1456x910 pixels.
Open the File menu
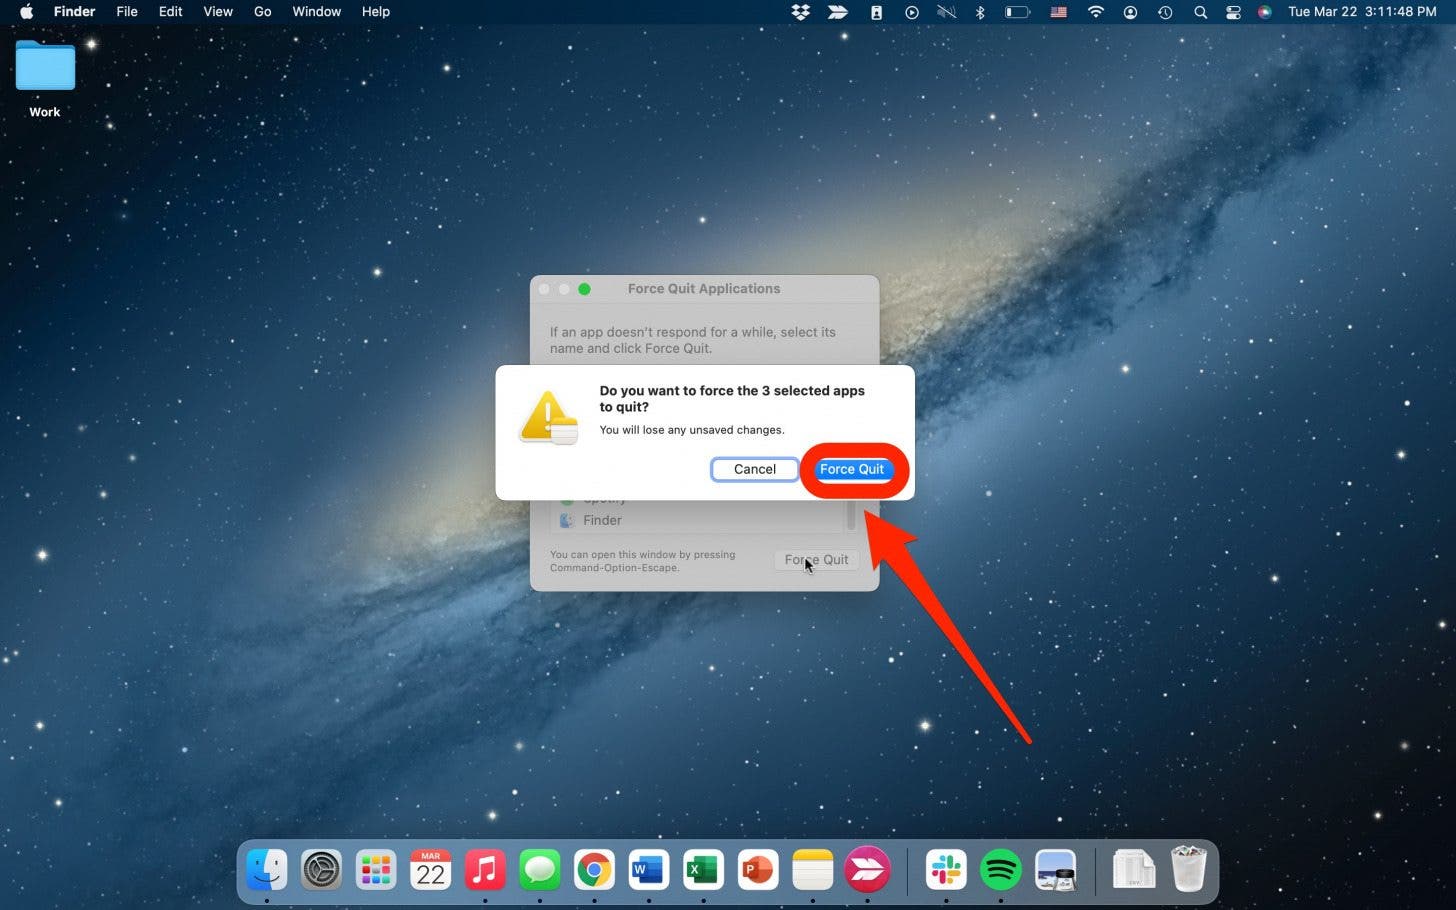127,12
